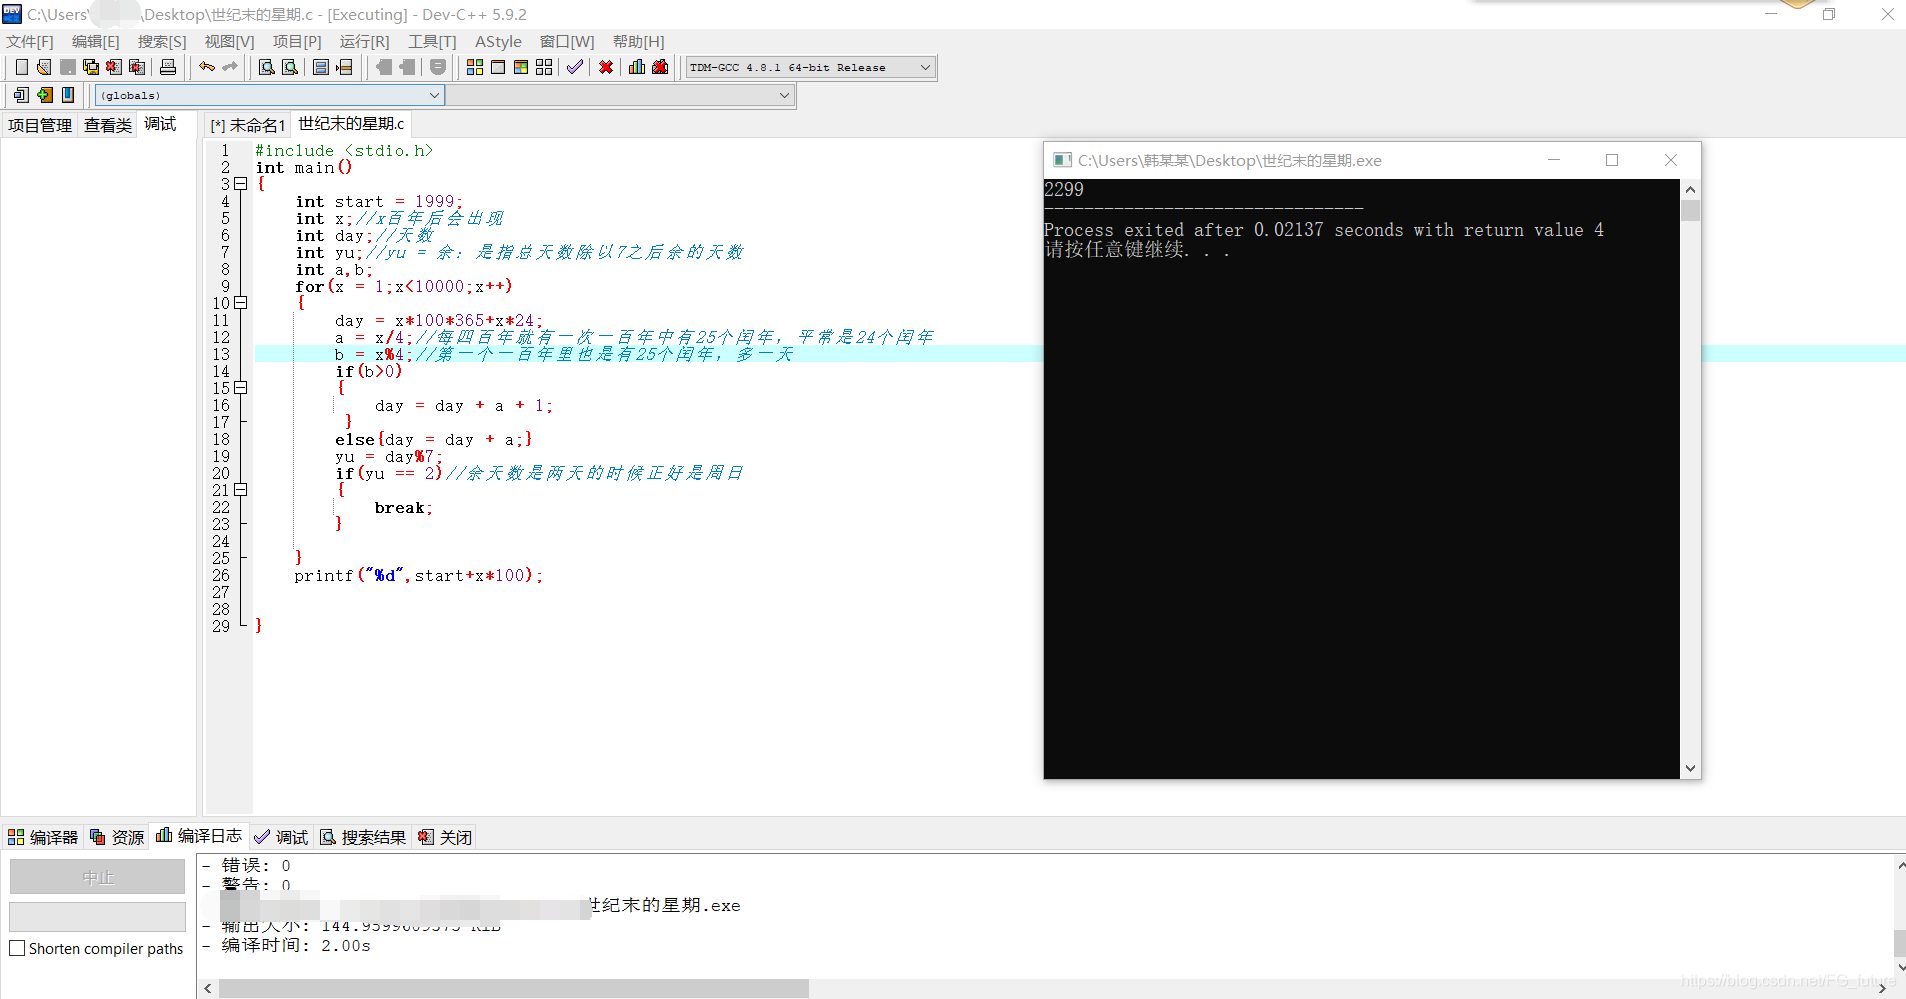This screenshot has height=999, width=1906.
Task: Delete profiling information icon
Action: (x=660, y=67)
